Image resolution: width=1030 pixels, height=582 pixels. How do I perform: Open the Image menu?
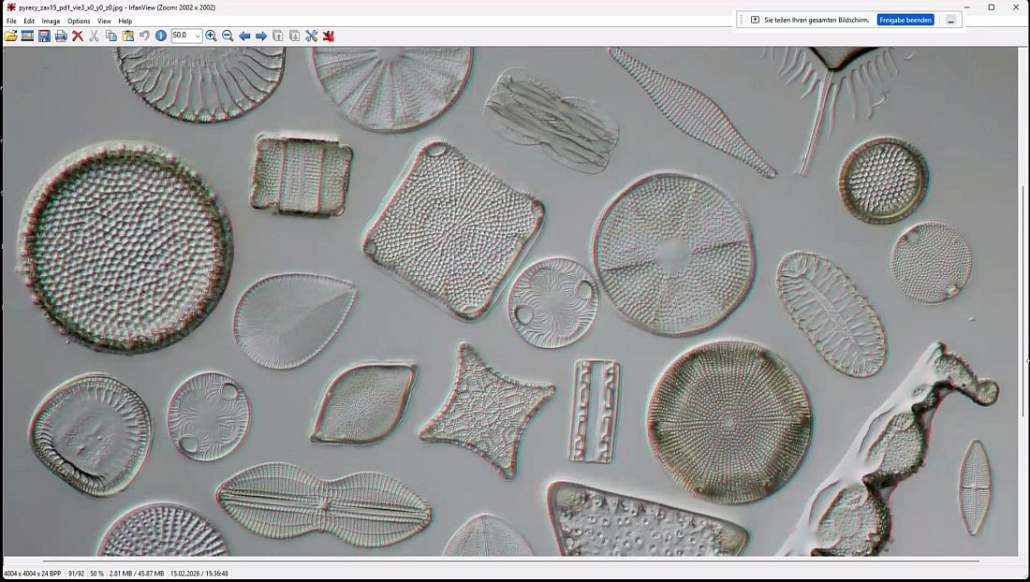coord(51,21)
